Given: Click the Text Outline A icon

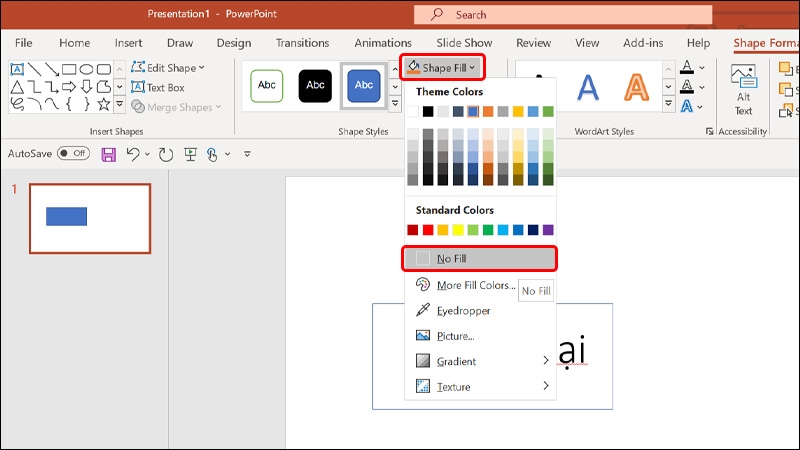Looking at the screenshot, I should pyautogui.click(x=687, y=86).
